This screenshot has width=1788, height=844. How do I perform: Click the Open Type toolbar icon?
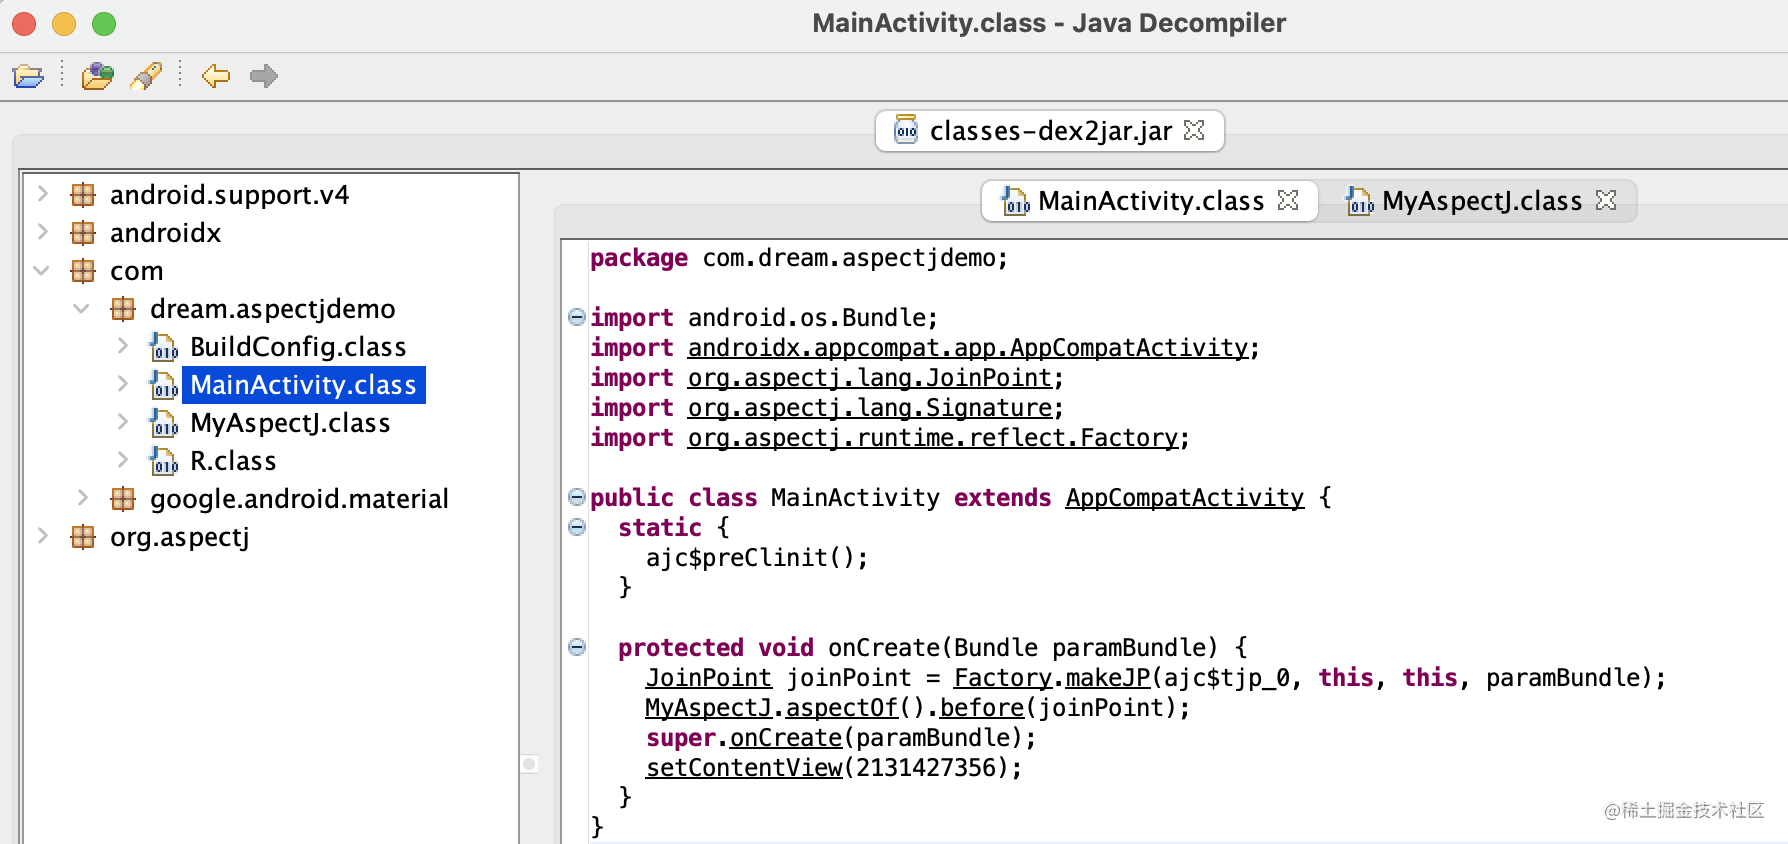coord(97,76)
